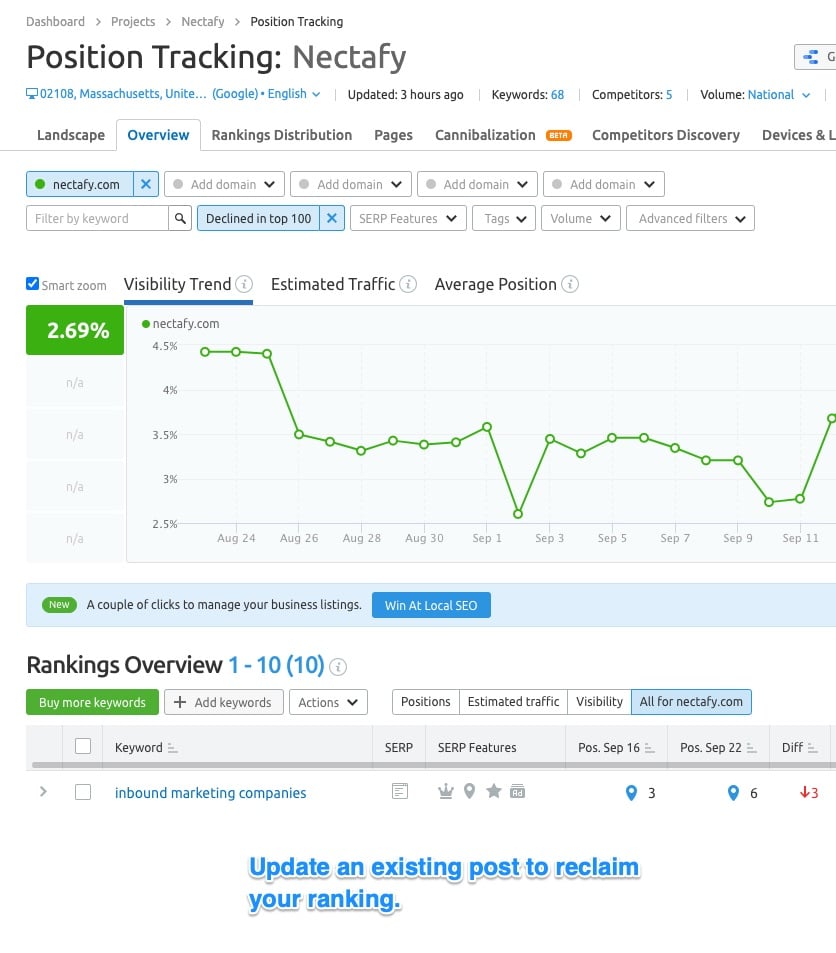Select the 'All for nectafy.com' view
836x953 pixels.
(691, 701)
